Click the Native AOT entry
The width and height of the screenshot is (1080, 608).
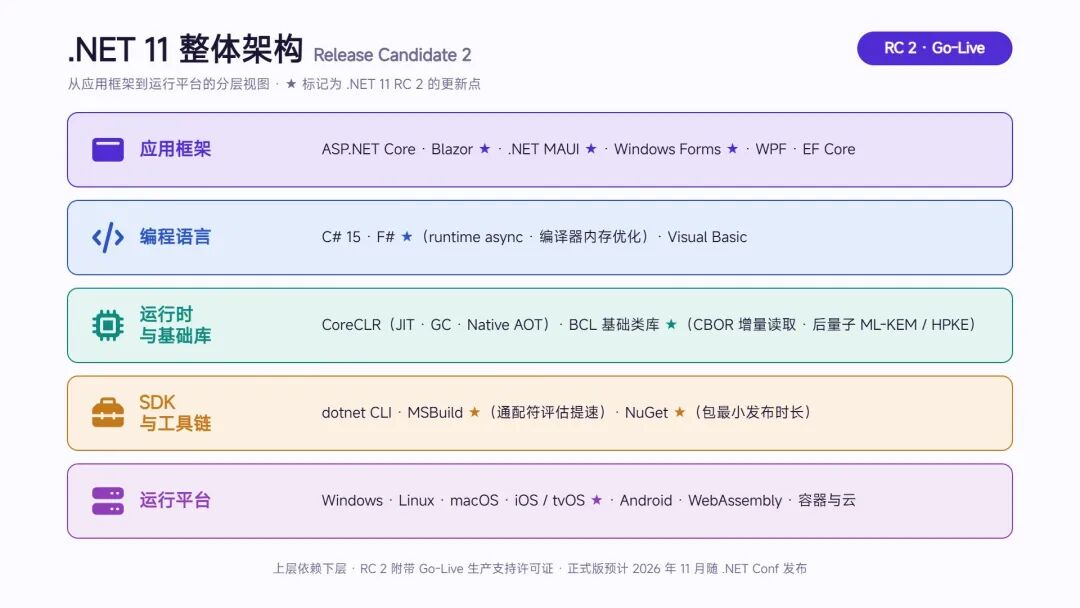click(504, 324)
